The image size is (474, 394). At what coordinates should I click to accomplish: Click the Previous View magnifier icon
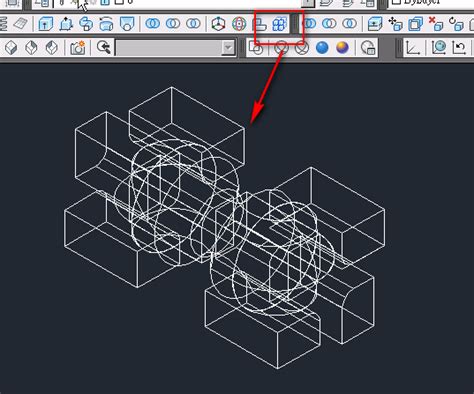pos(103,48)
